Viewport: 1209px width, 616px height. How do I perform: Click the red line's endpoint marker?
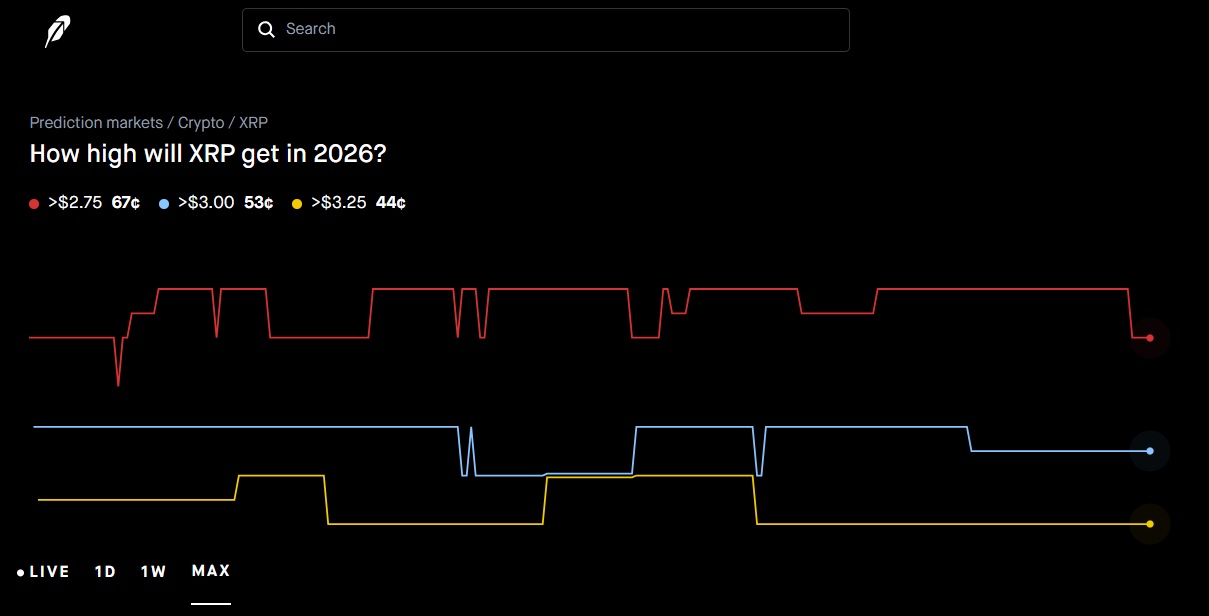coord(1150,338)
